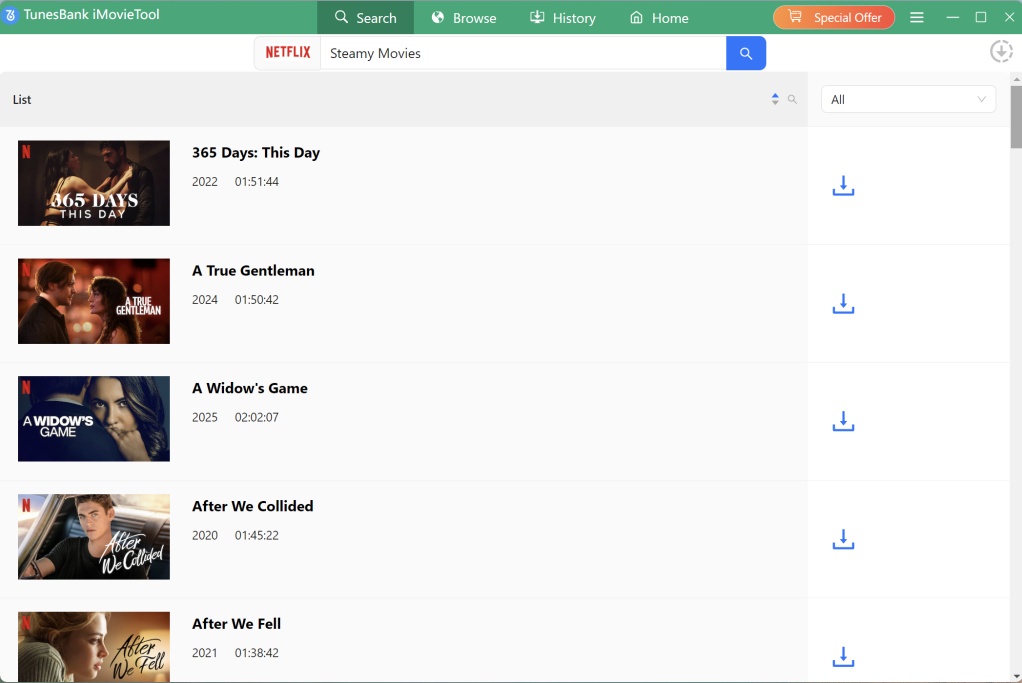Open the History tab
The image size is (1022, 683).
[x=563, y=17]
